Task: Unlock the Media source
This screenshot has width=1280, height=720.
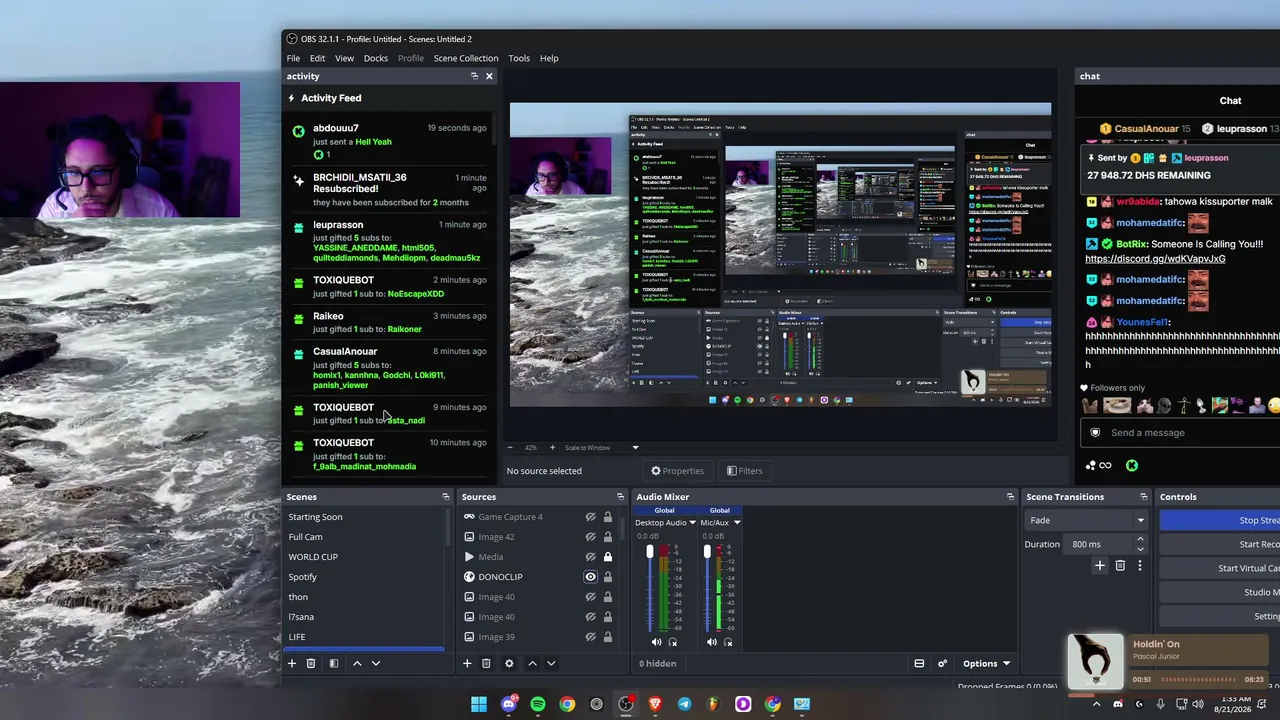Action: 607,557
